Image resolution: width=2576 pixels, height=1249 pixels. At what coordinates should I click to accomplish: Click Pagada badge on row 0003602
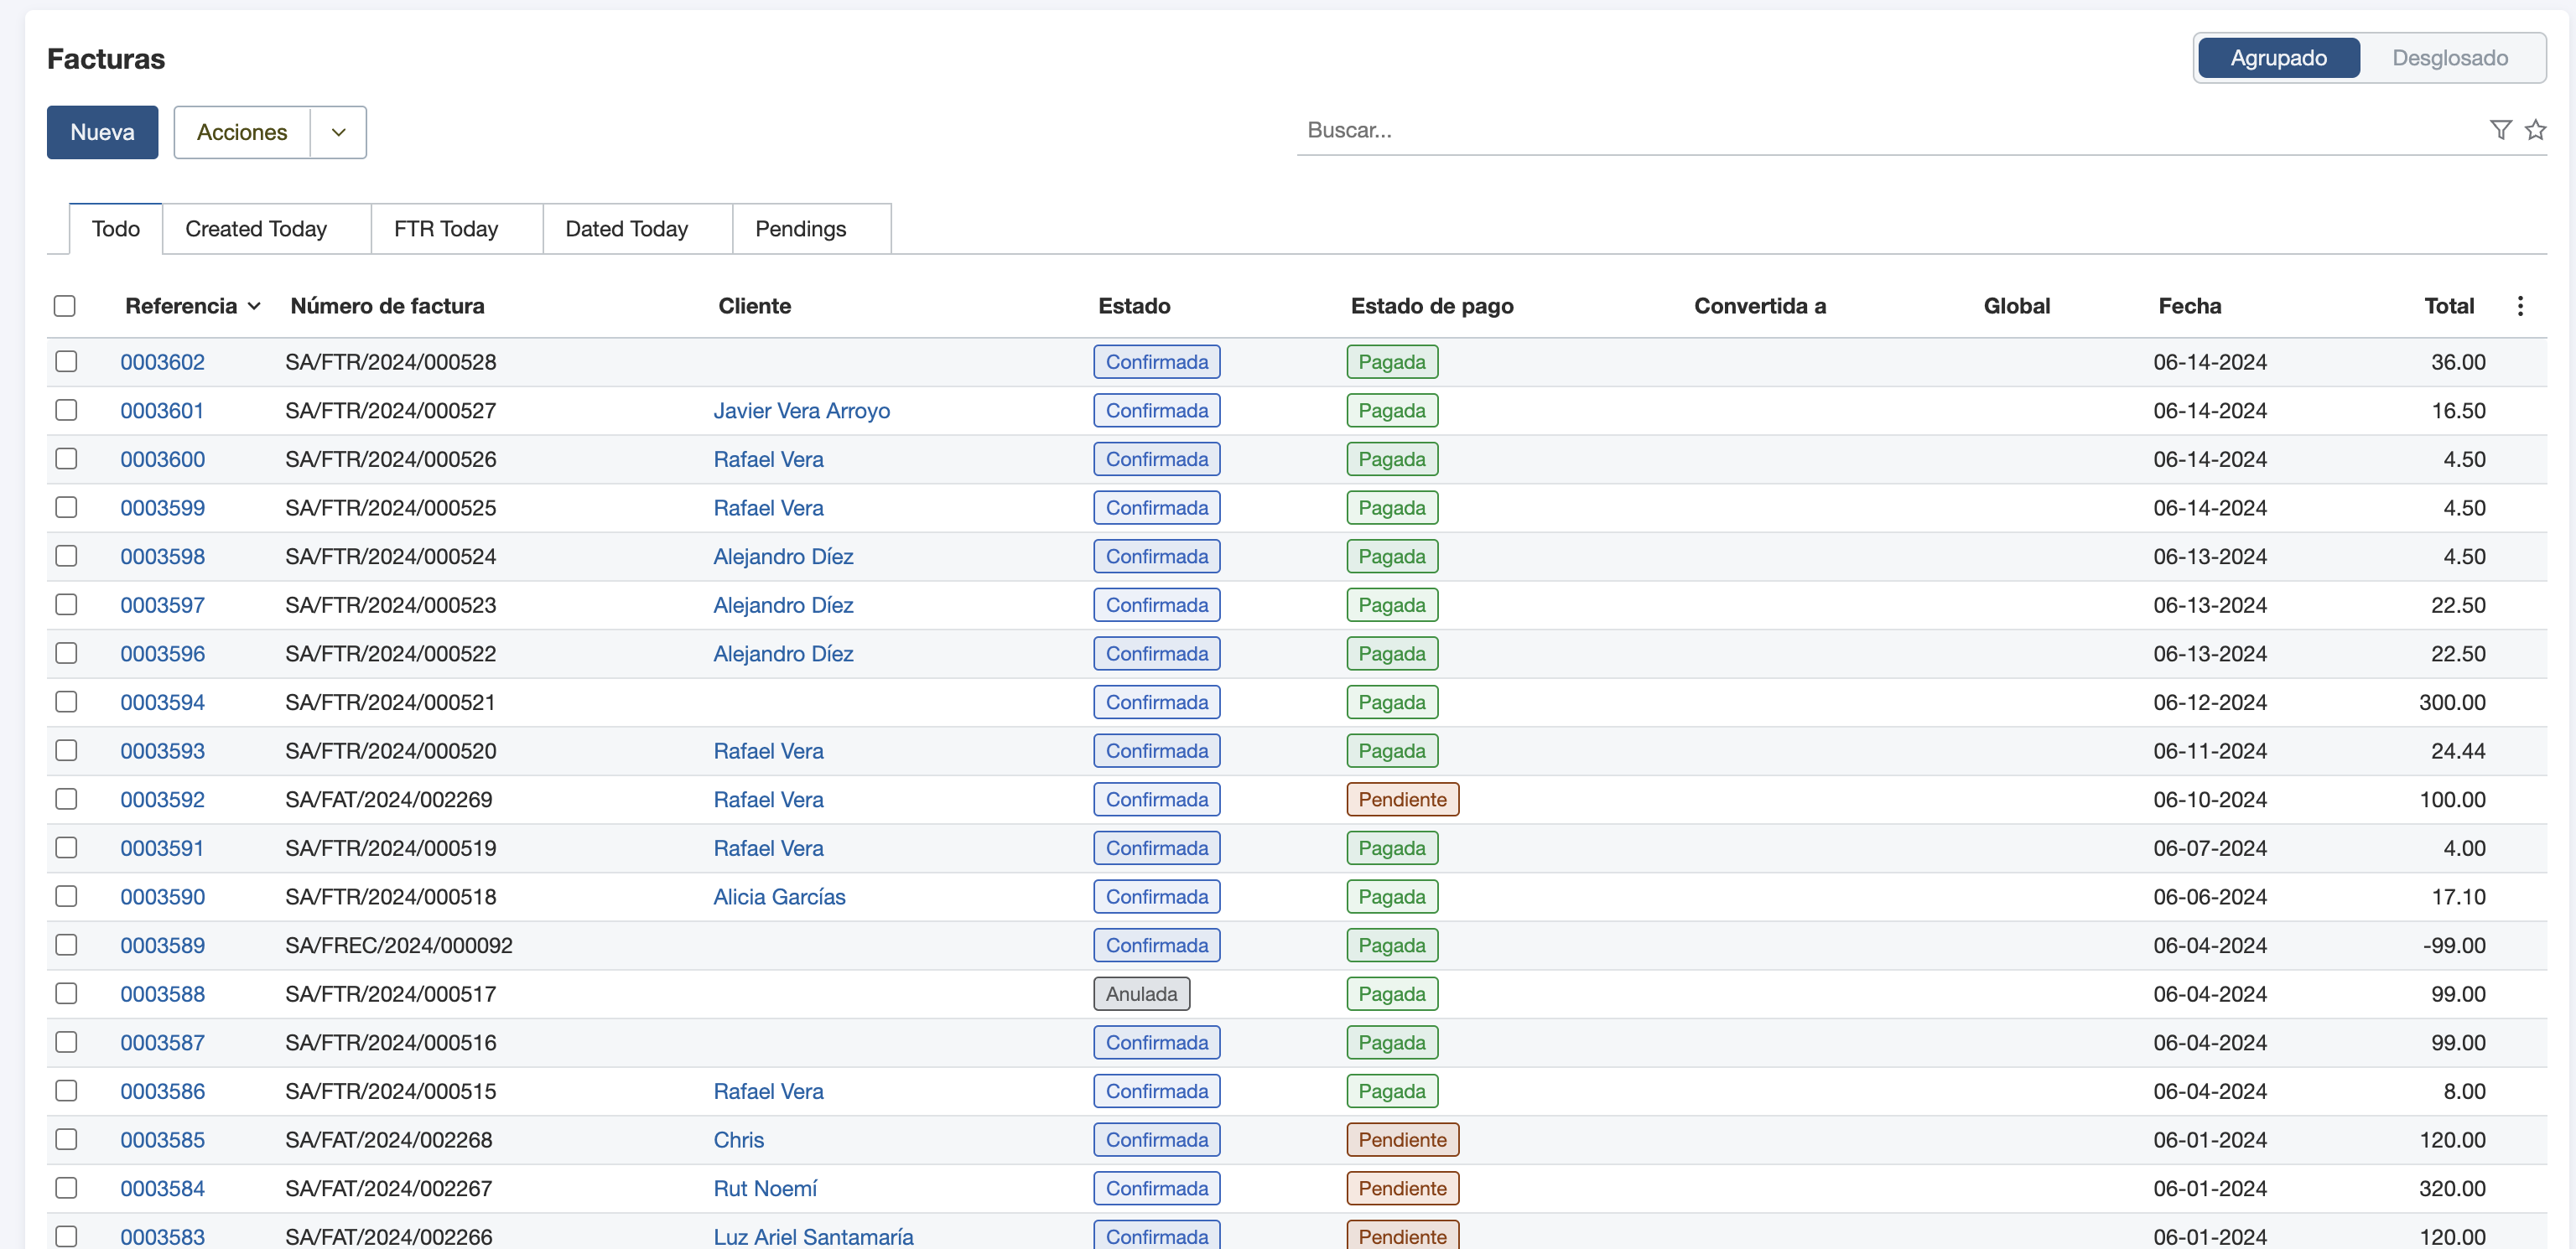1392,362
